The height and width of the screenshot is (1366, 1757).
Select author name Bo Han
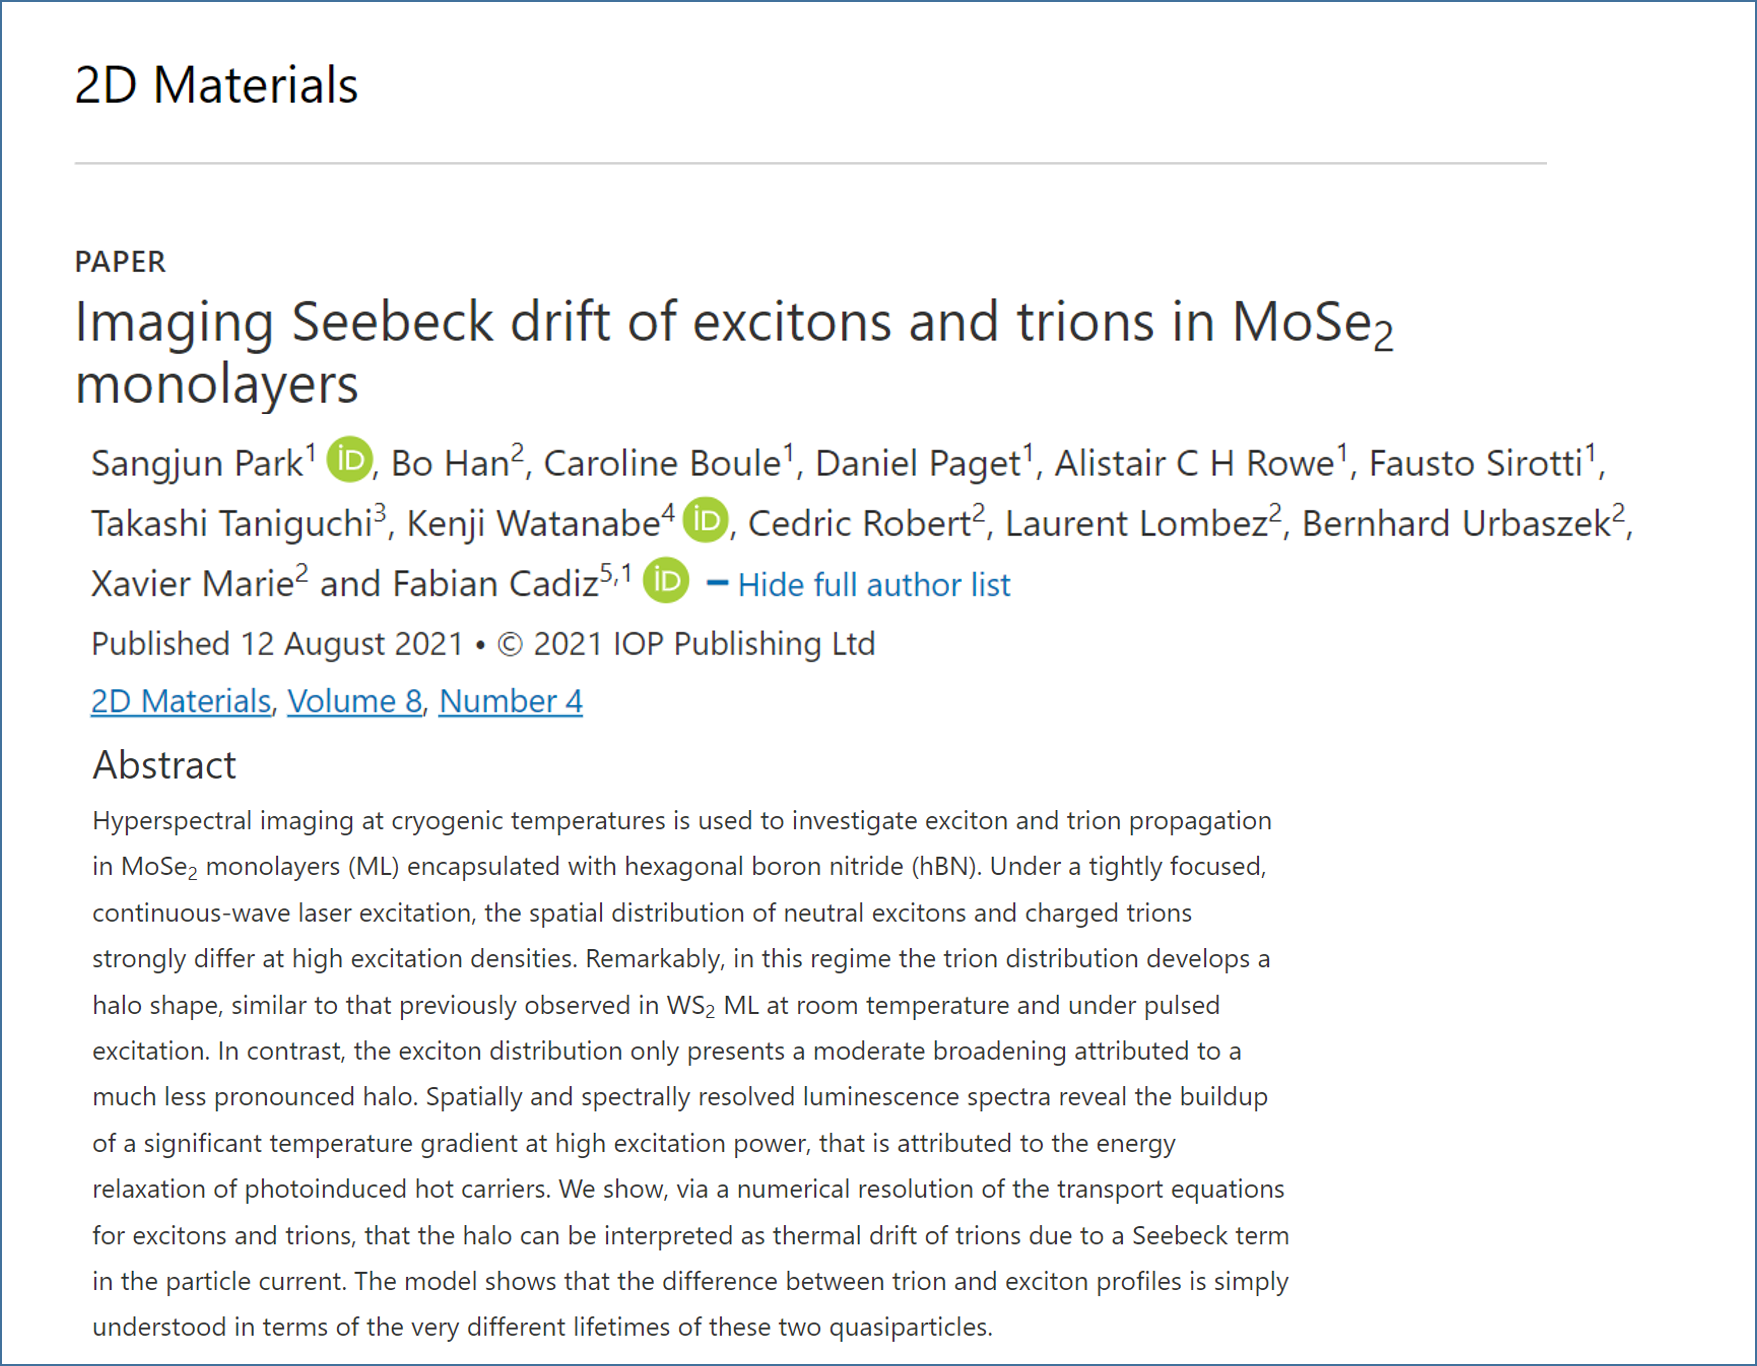click(x=450, y=463)
